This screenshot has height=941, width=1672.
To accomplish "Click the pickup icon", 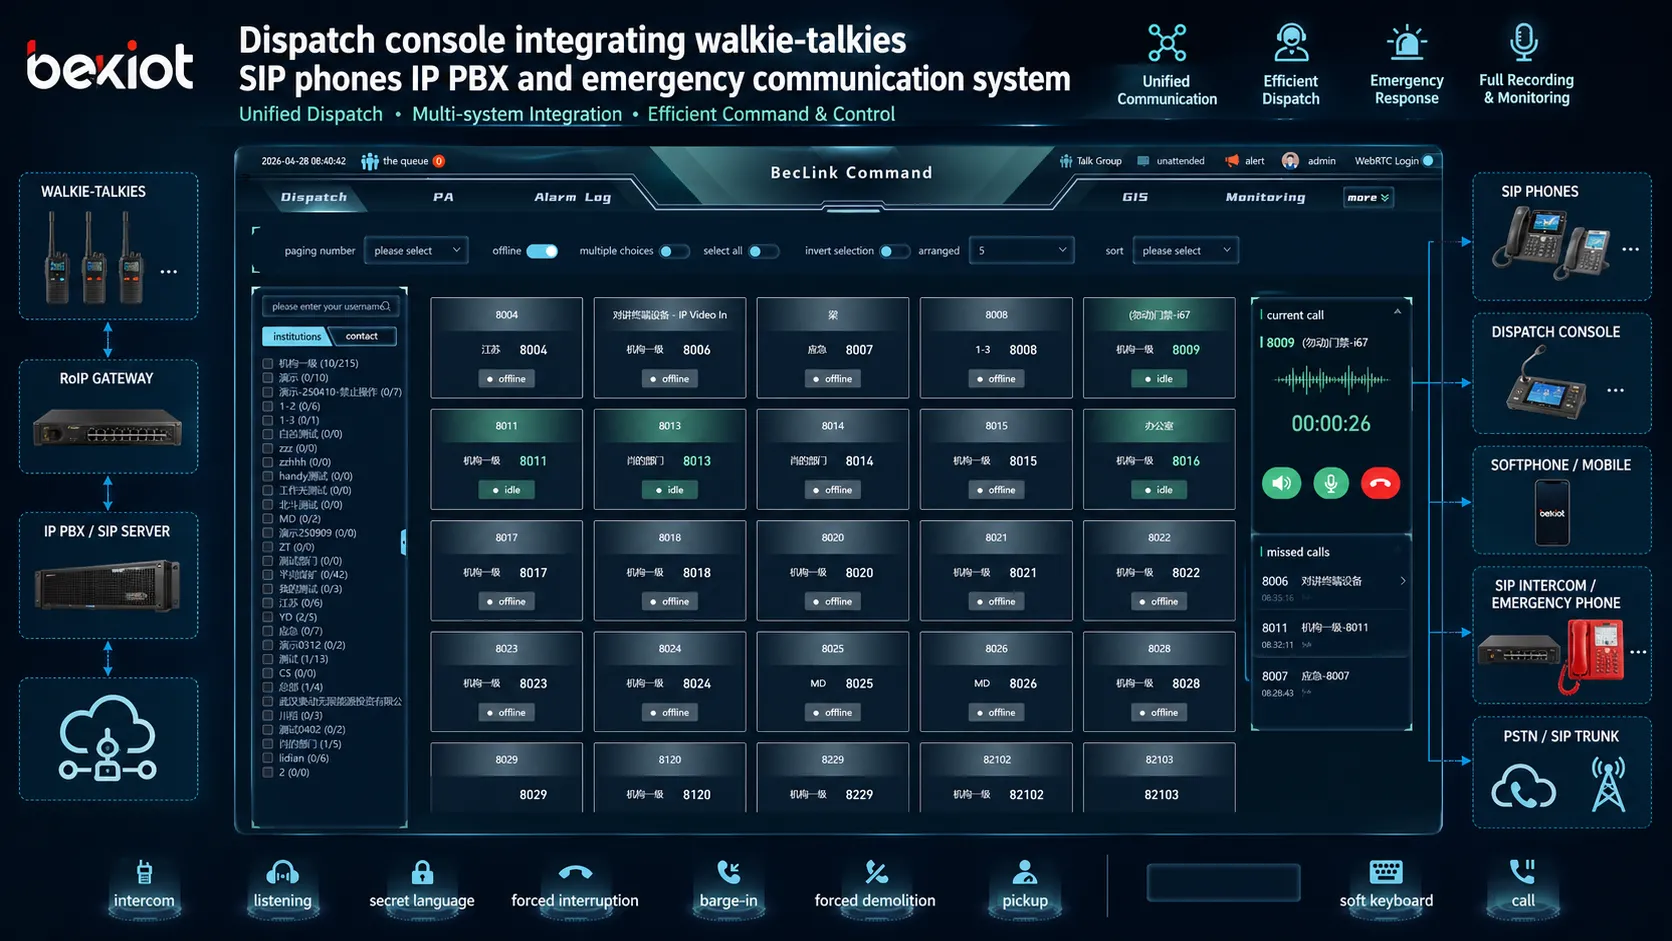I will (x=1025, y=872).
